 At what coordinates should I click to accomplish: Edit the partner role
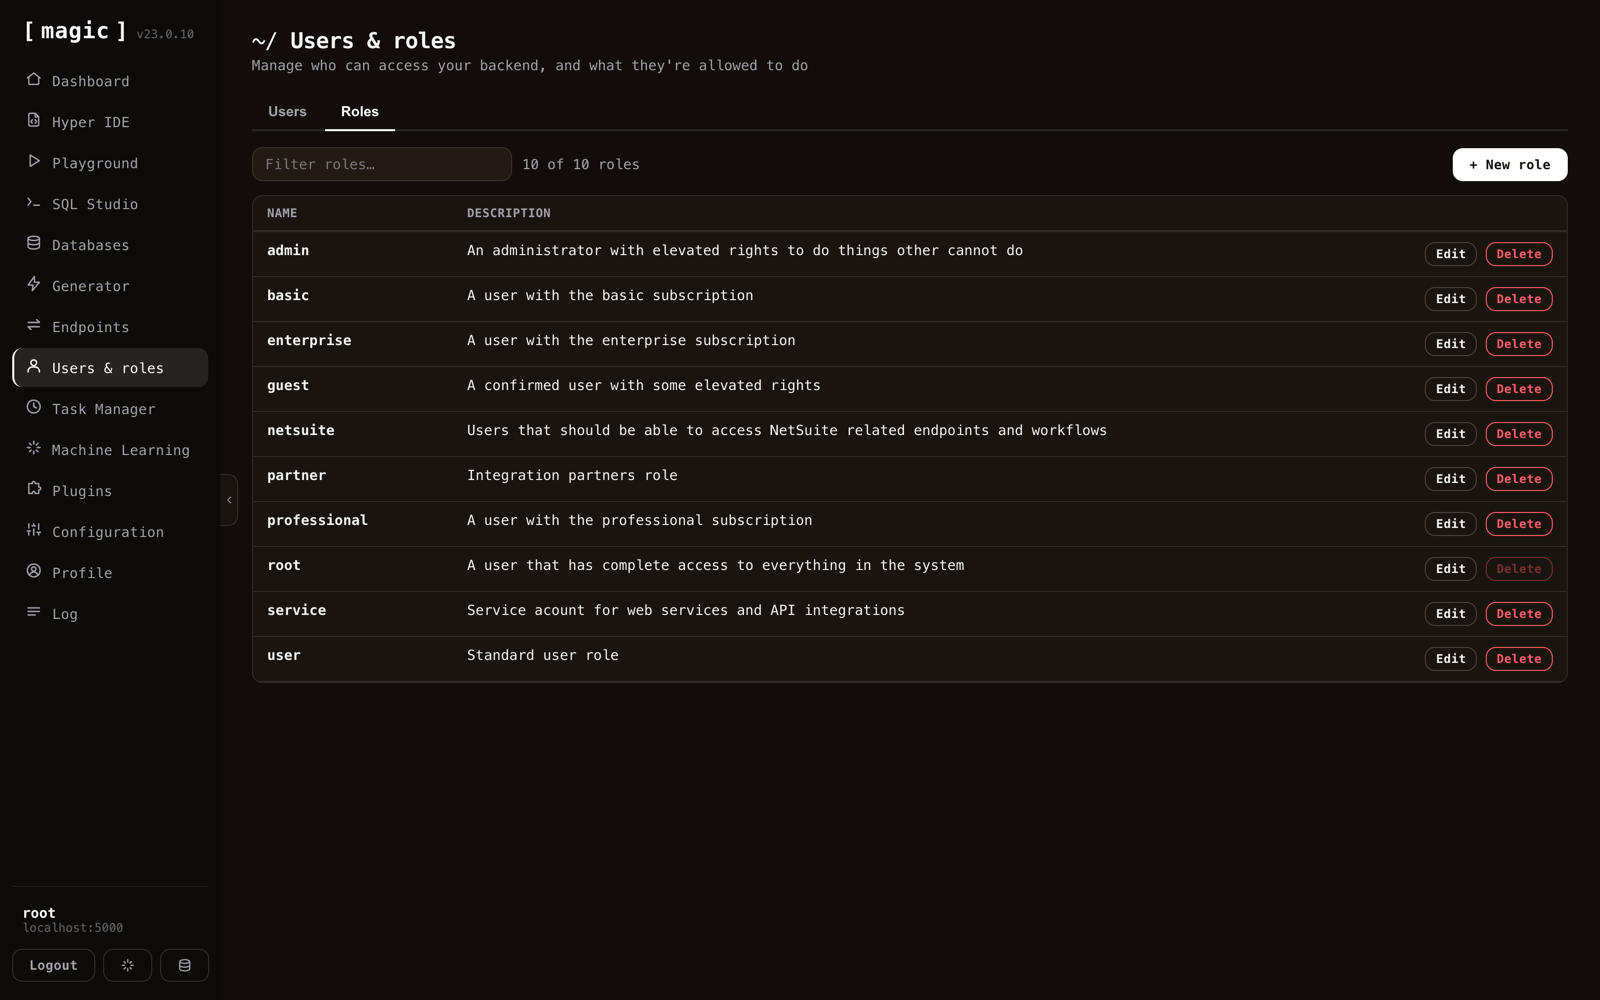coord(1451,479)
